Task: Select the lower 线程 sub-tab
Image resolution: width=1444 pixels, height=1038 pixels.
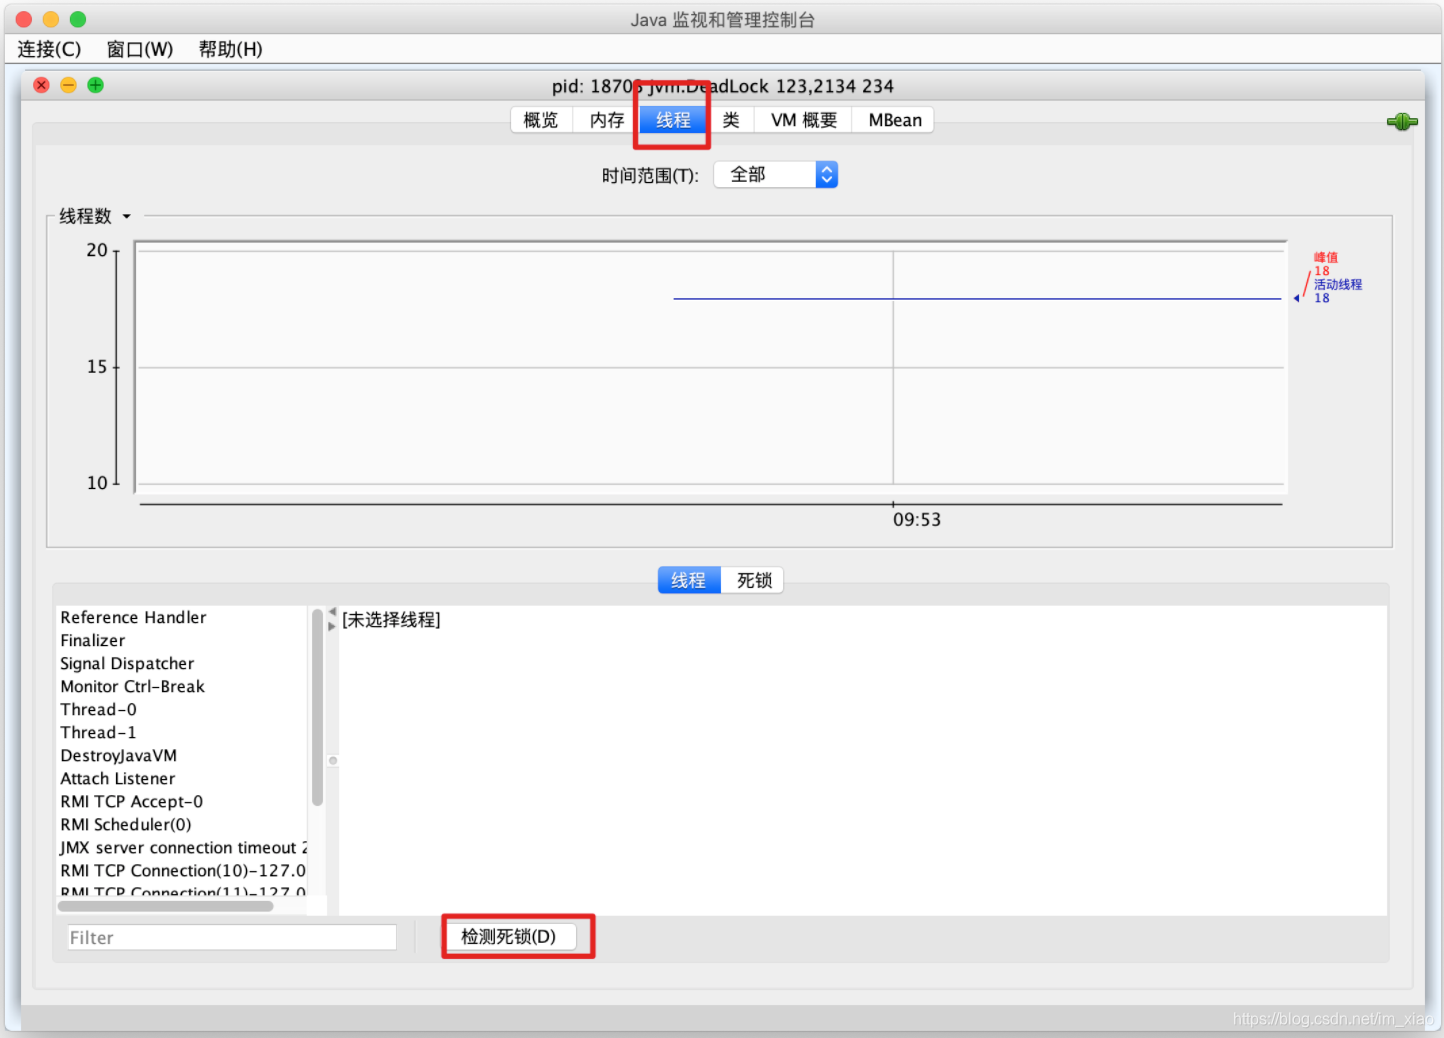Action: click(x=688, y=580)
